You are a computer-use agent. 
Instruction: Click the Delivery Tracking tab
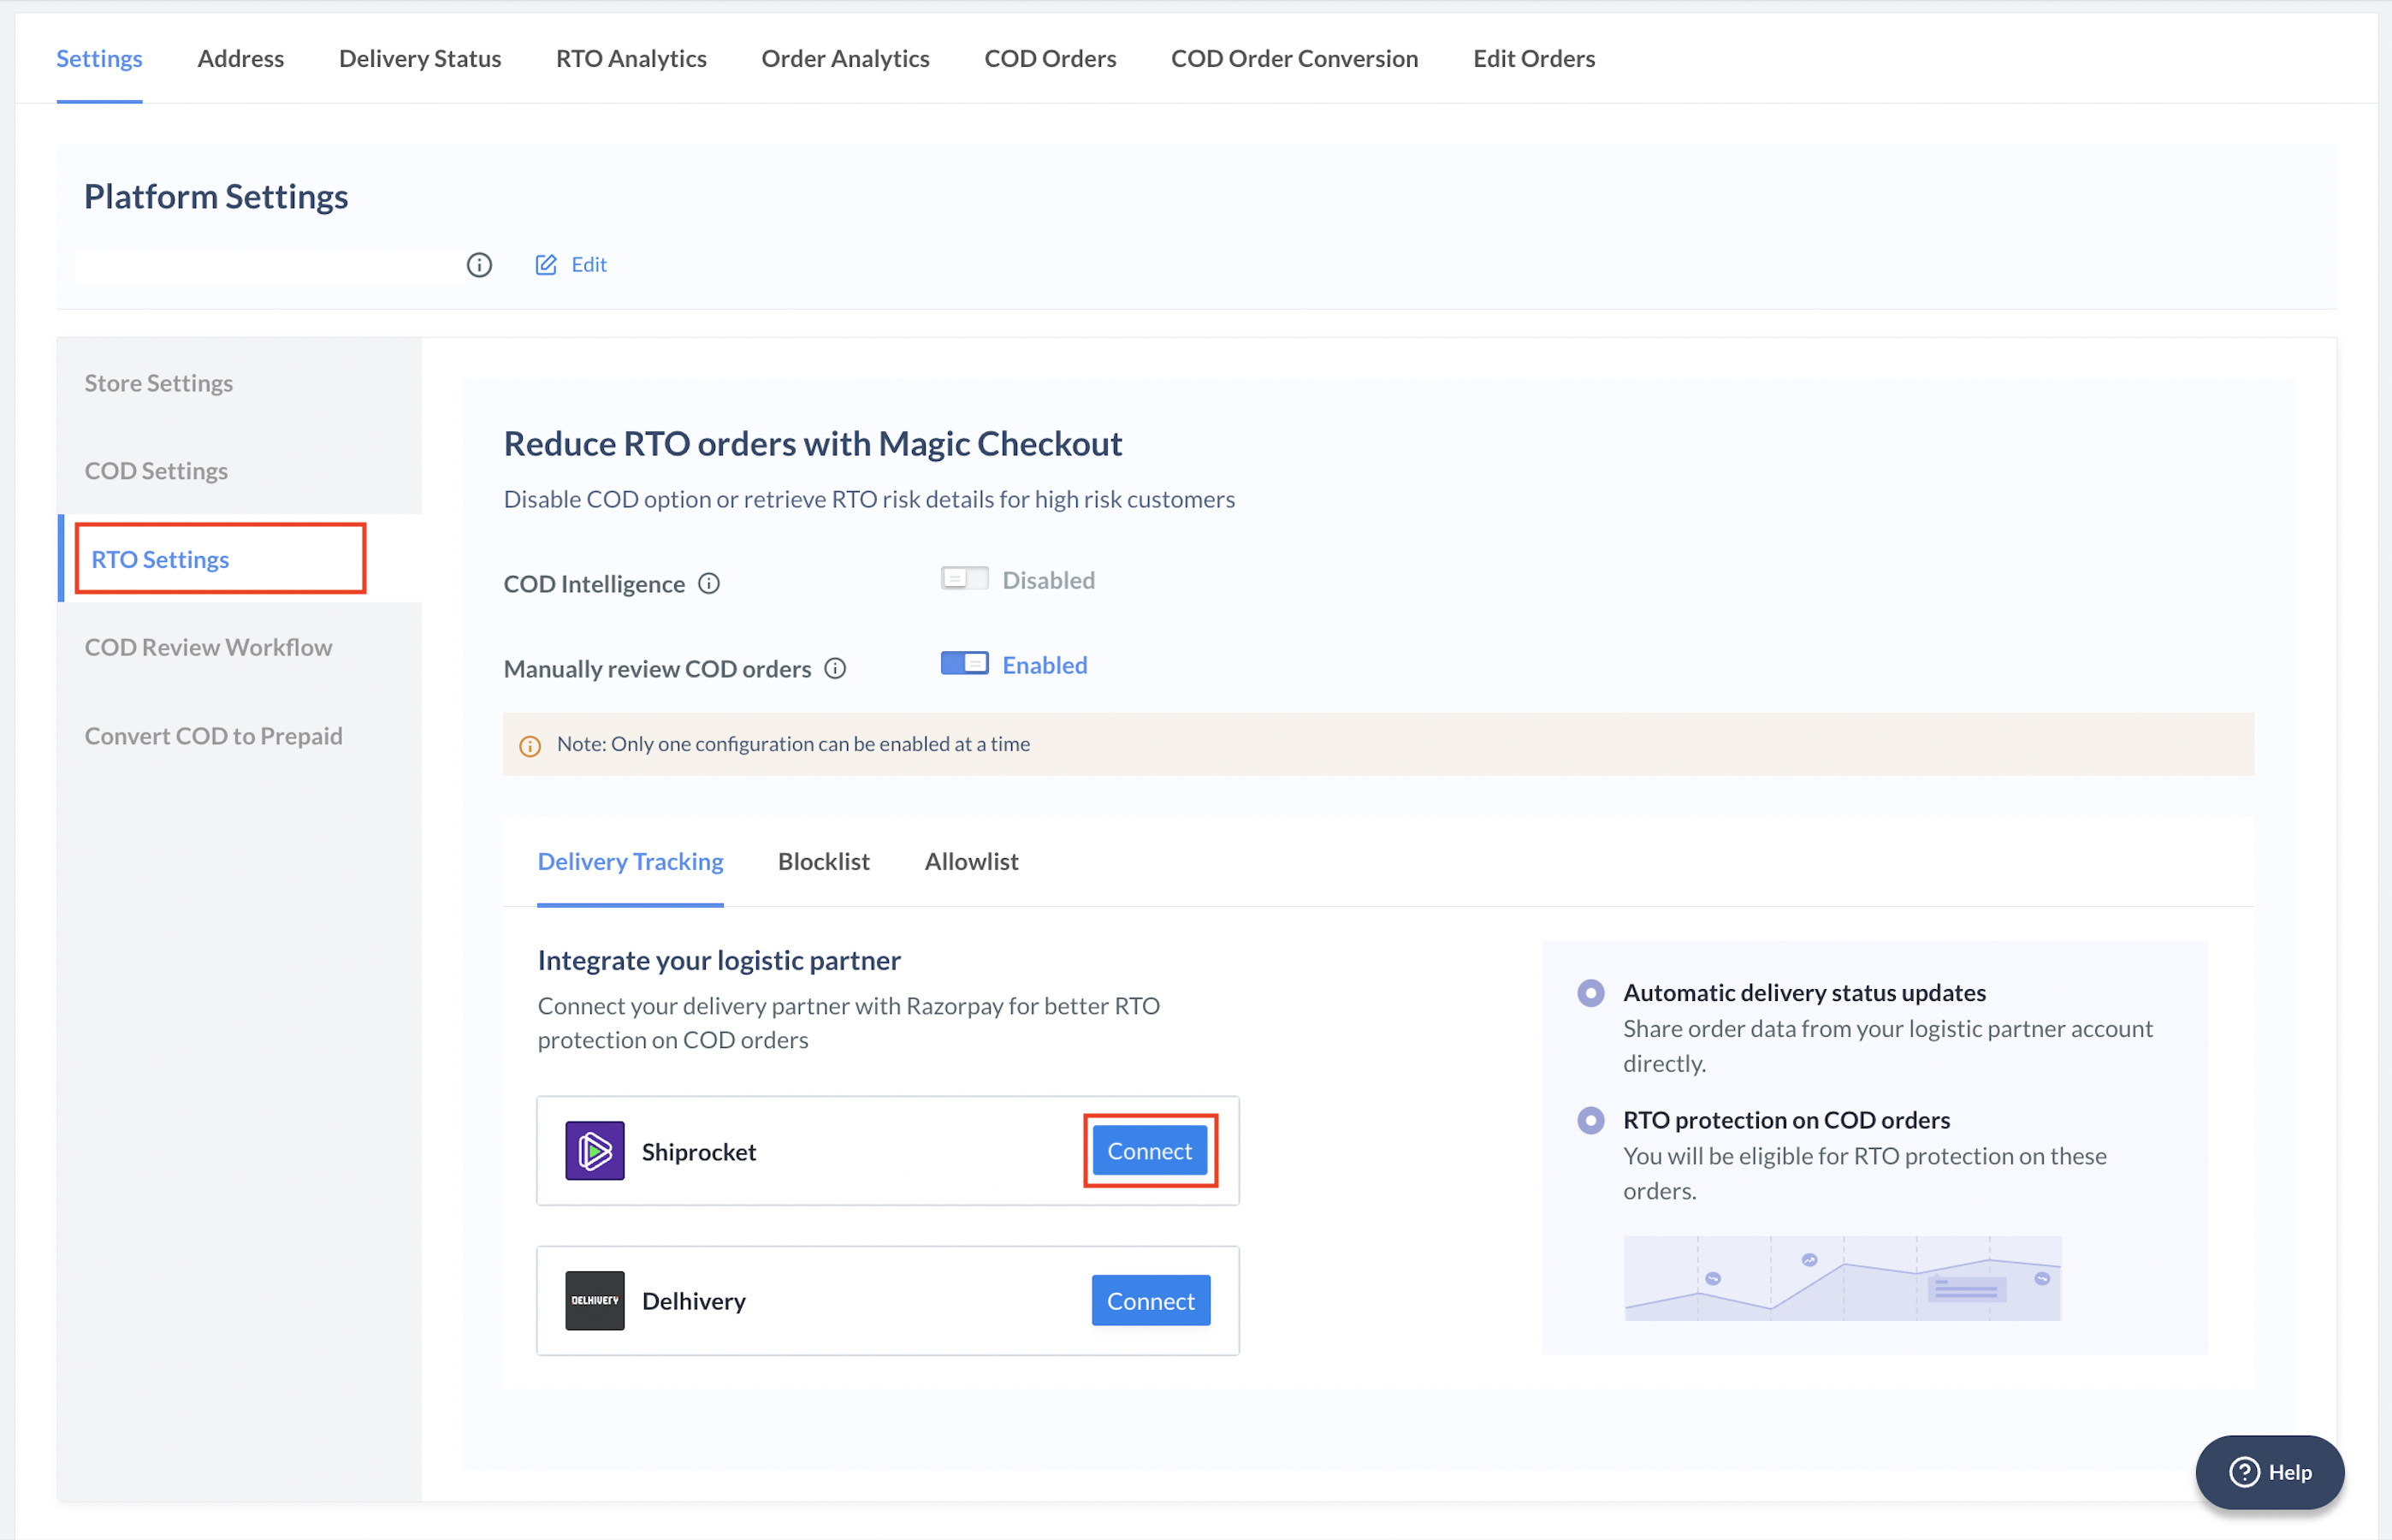(x=630, y=860)
